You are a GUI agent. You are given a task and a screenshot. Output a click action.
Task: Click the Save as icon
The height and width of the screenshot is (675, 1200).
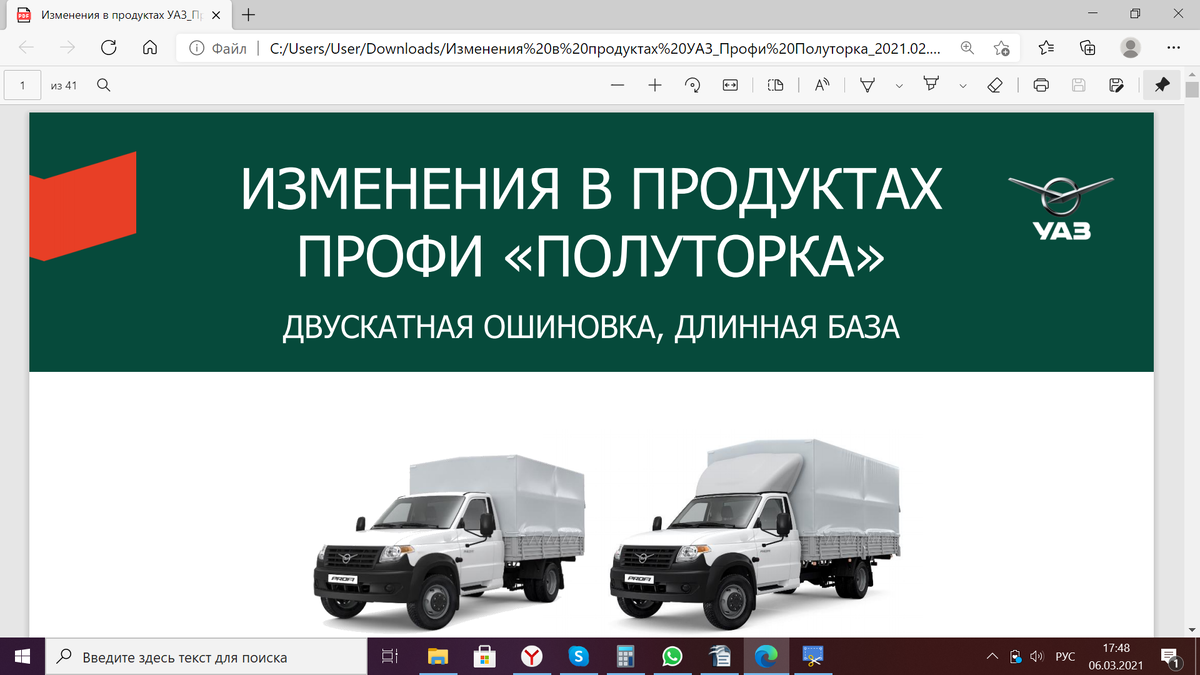1116,86
